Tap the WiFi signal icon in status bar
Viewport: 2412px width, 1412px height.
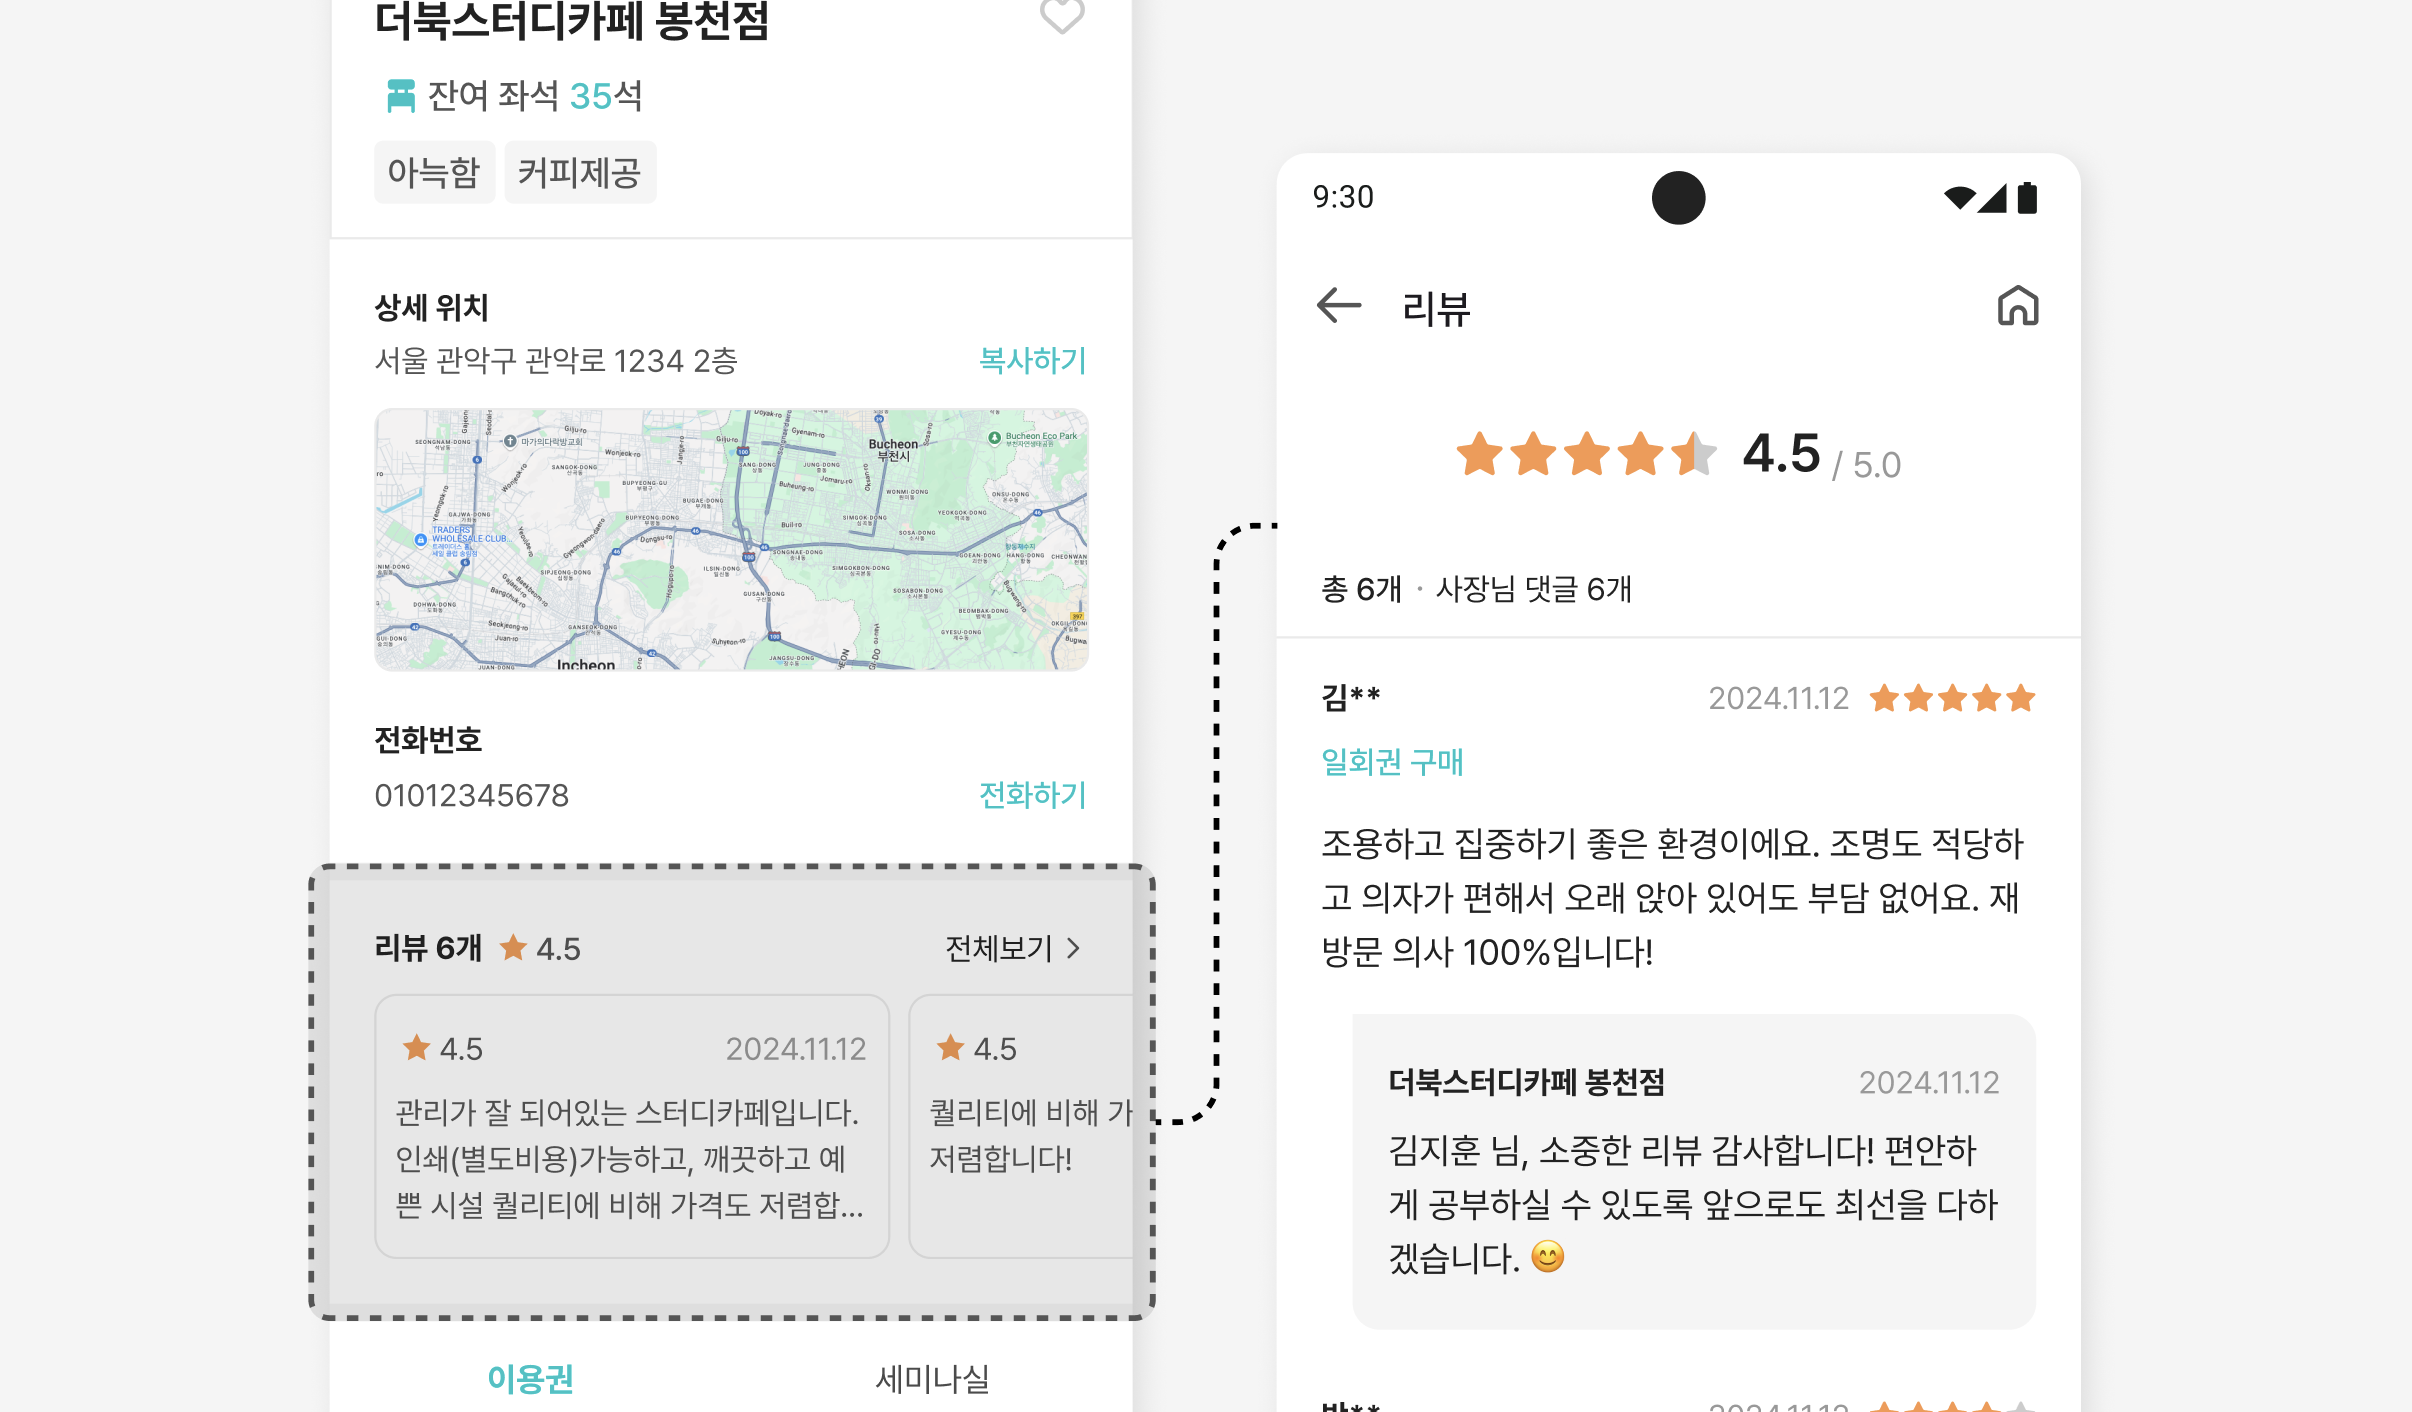(1958, 198)
